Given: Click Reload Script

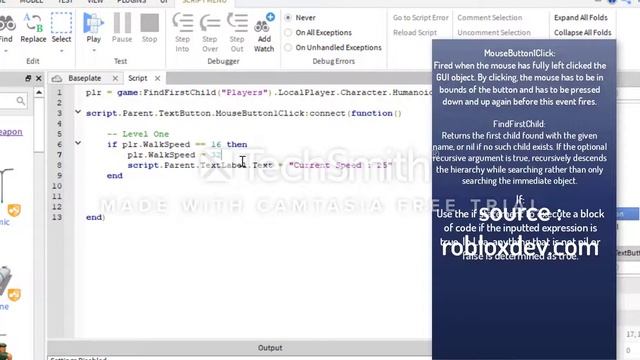Looking at the screenshot, I should [x=415, y=33].
